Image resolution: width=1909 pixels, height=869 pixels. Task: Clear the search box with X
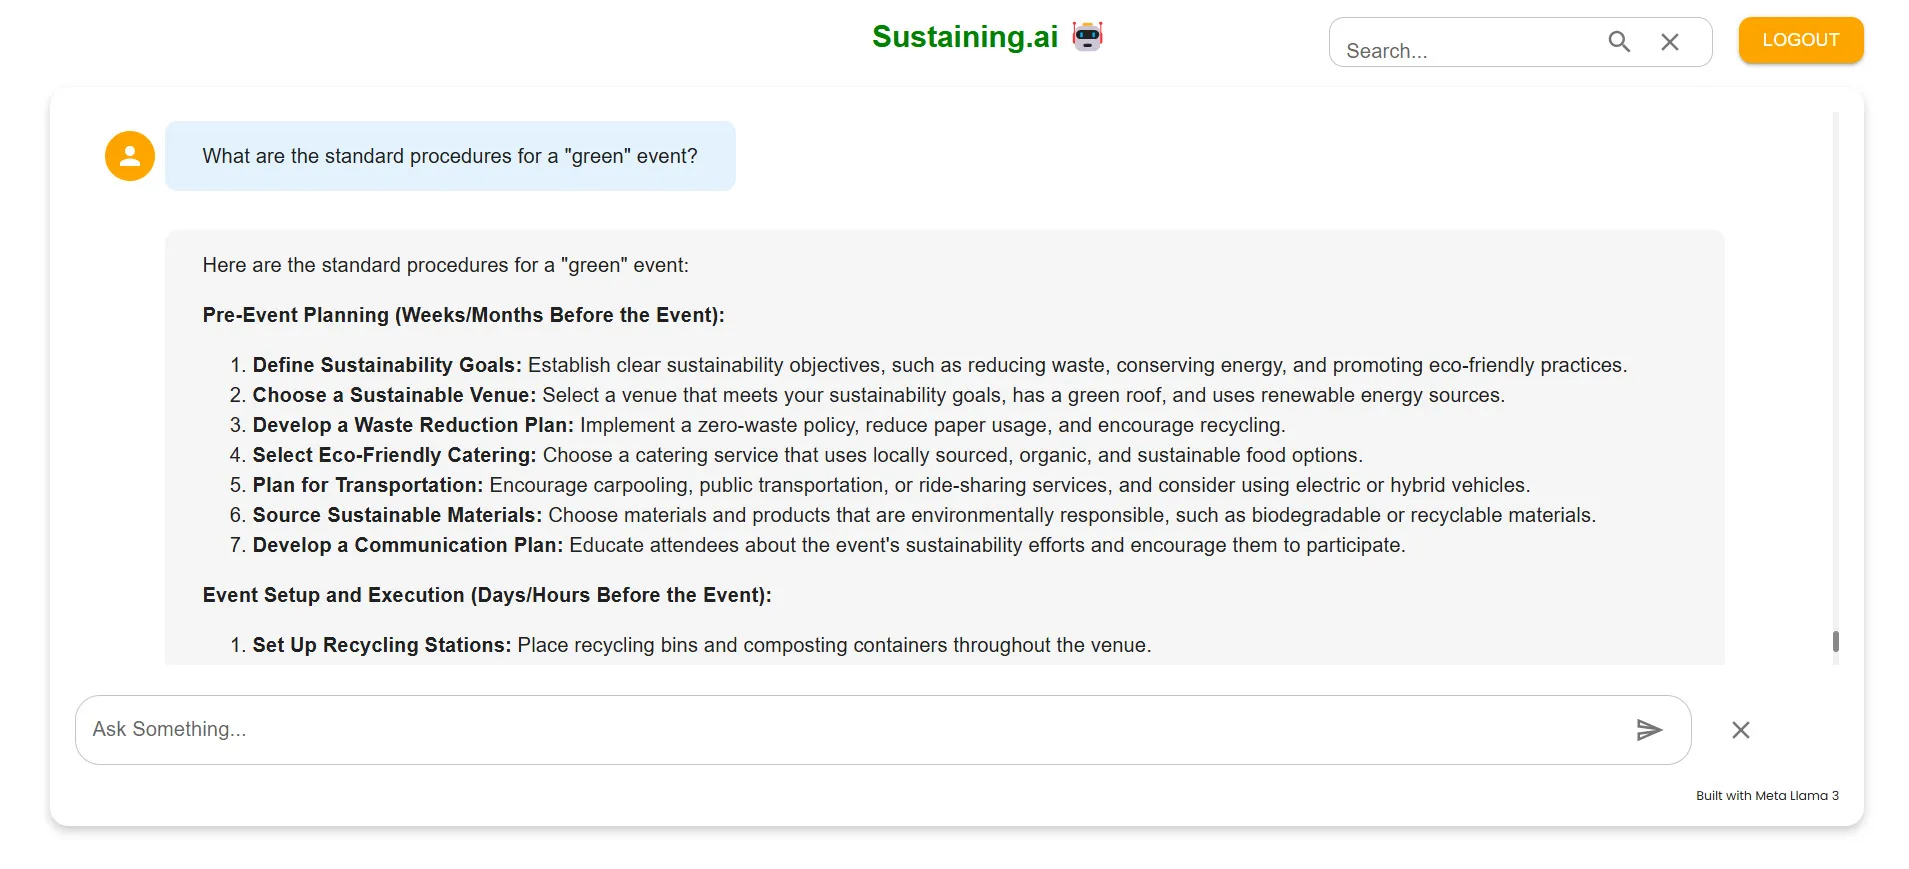click(x=1670, y=42)
